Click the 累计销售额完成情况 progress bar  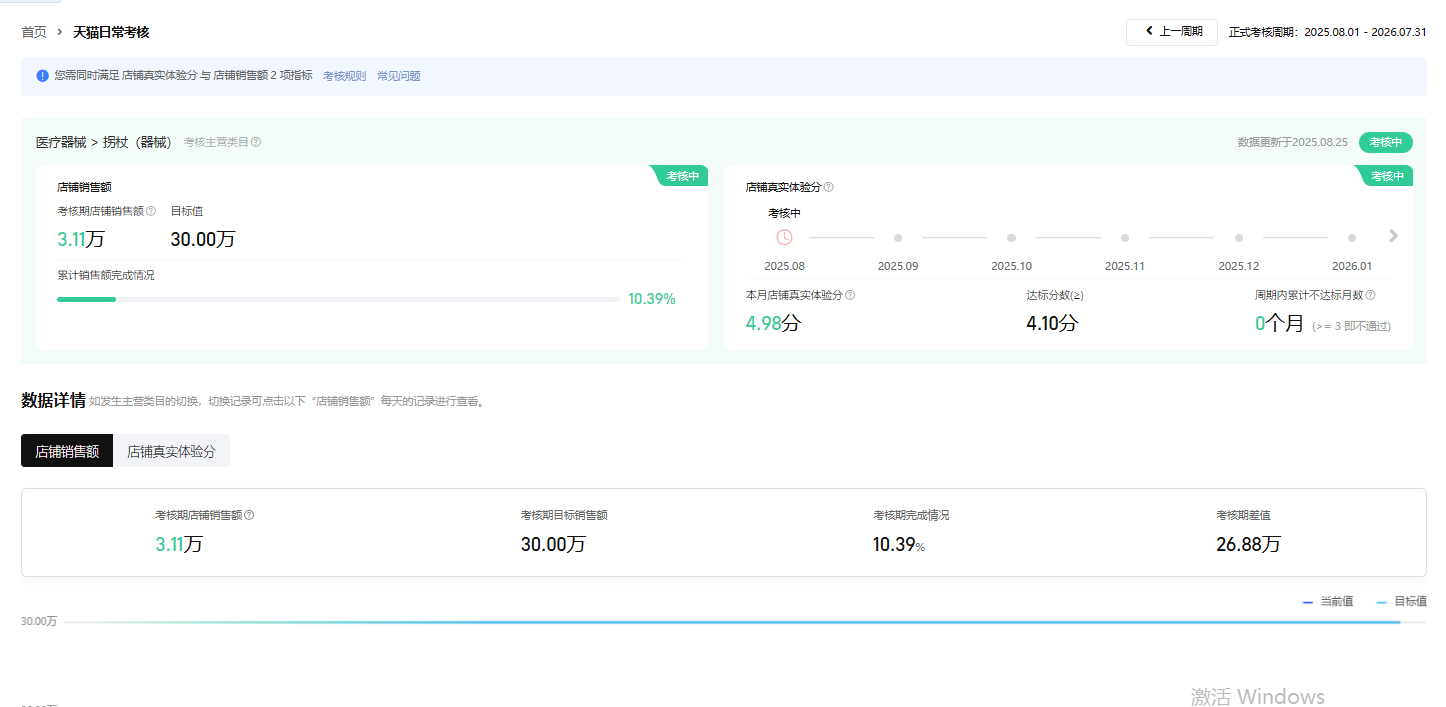pos(338,299)
